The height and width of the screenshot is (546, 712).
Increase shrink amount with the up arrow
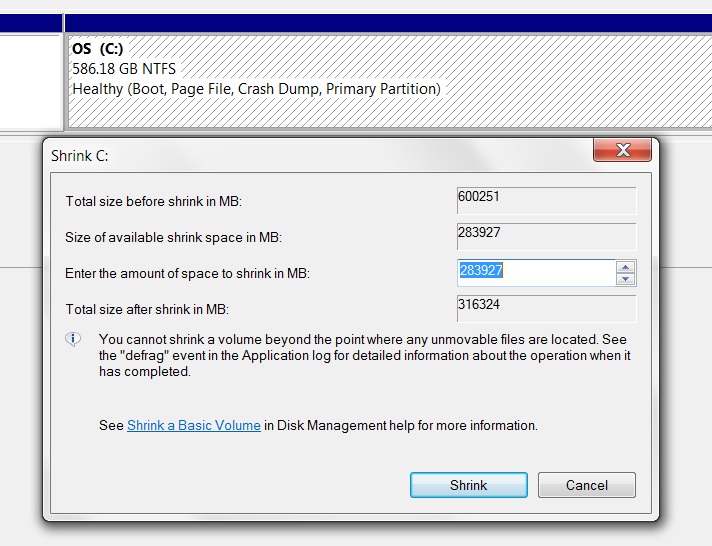tap(626, 267)
